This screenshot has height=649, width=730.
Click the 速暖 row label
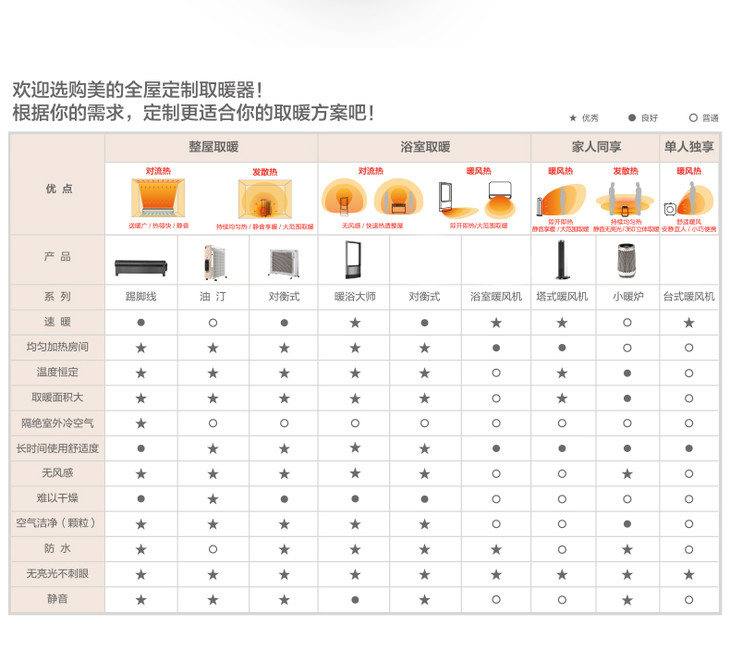[57, 322]
